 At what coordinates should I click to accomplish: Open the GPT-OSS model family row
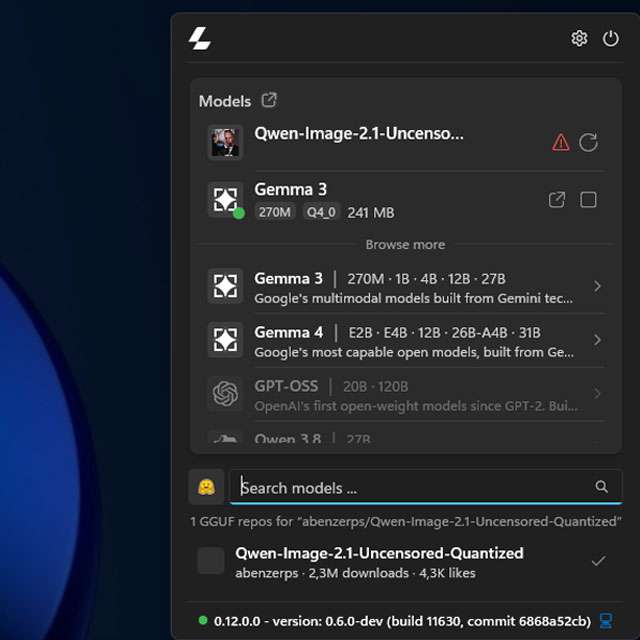pos(405,394)
